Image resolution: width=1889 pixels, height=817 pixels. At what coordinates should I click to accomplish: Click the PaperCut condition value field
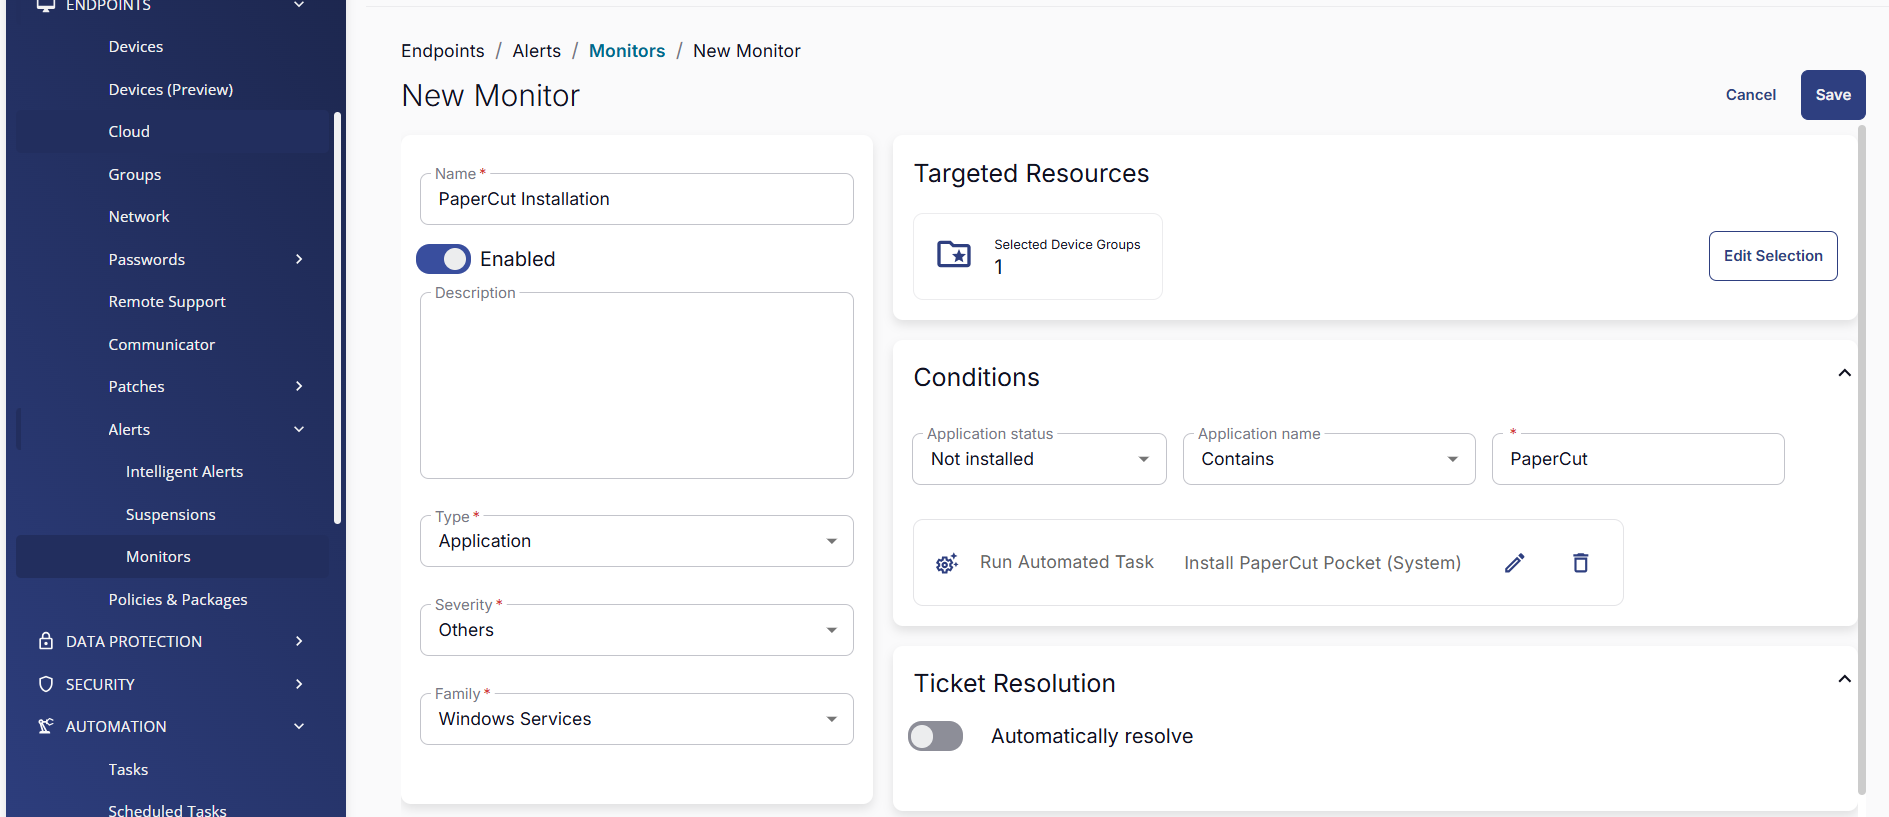point(1638,459)
